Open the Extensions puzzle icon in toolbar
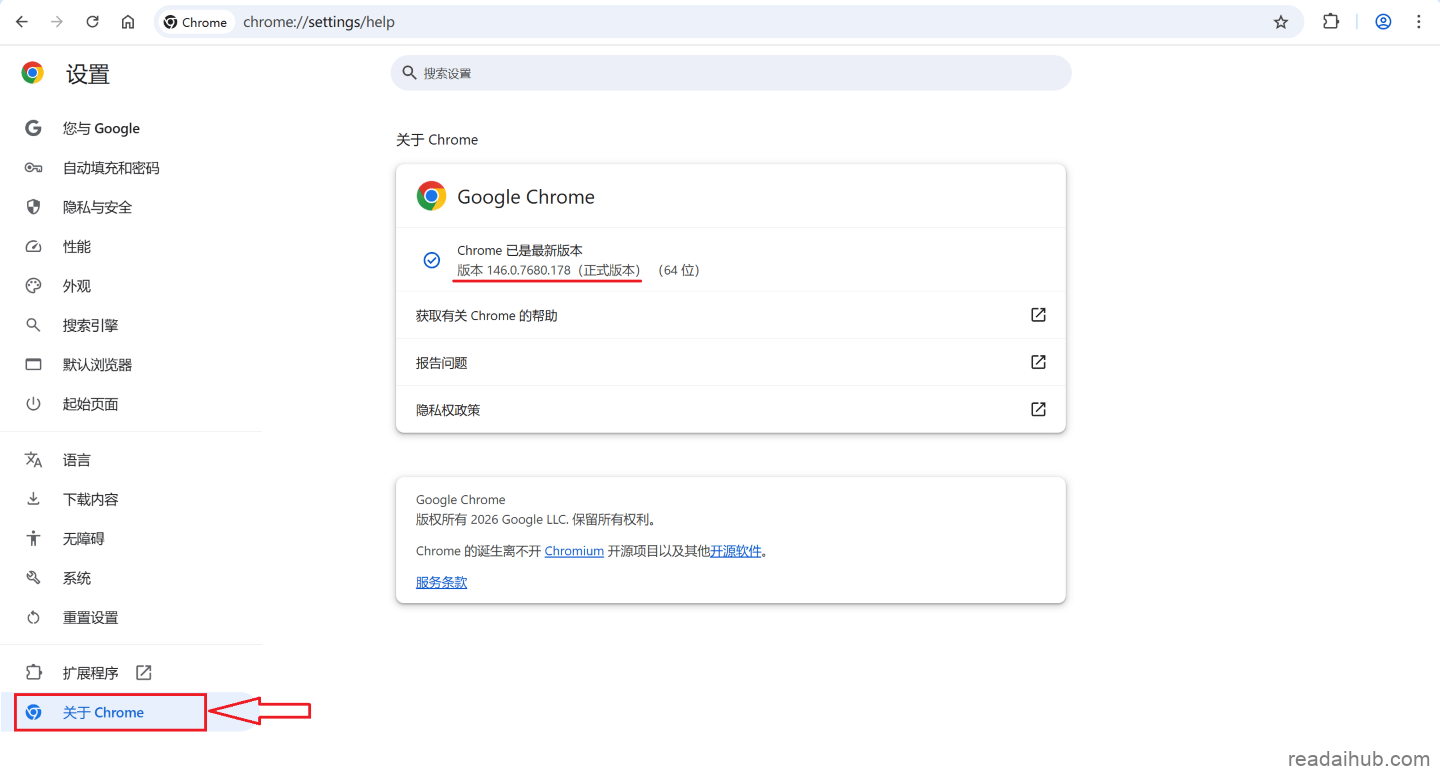 pyautogui.click(x=1331, y=22)
